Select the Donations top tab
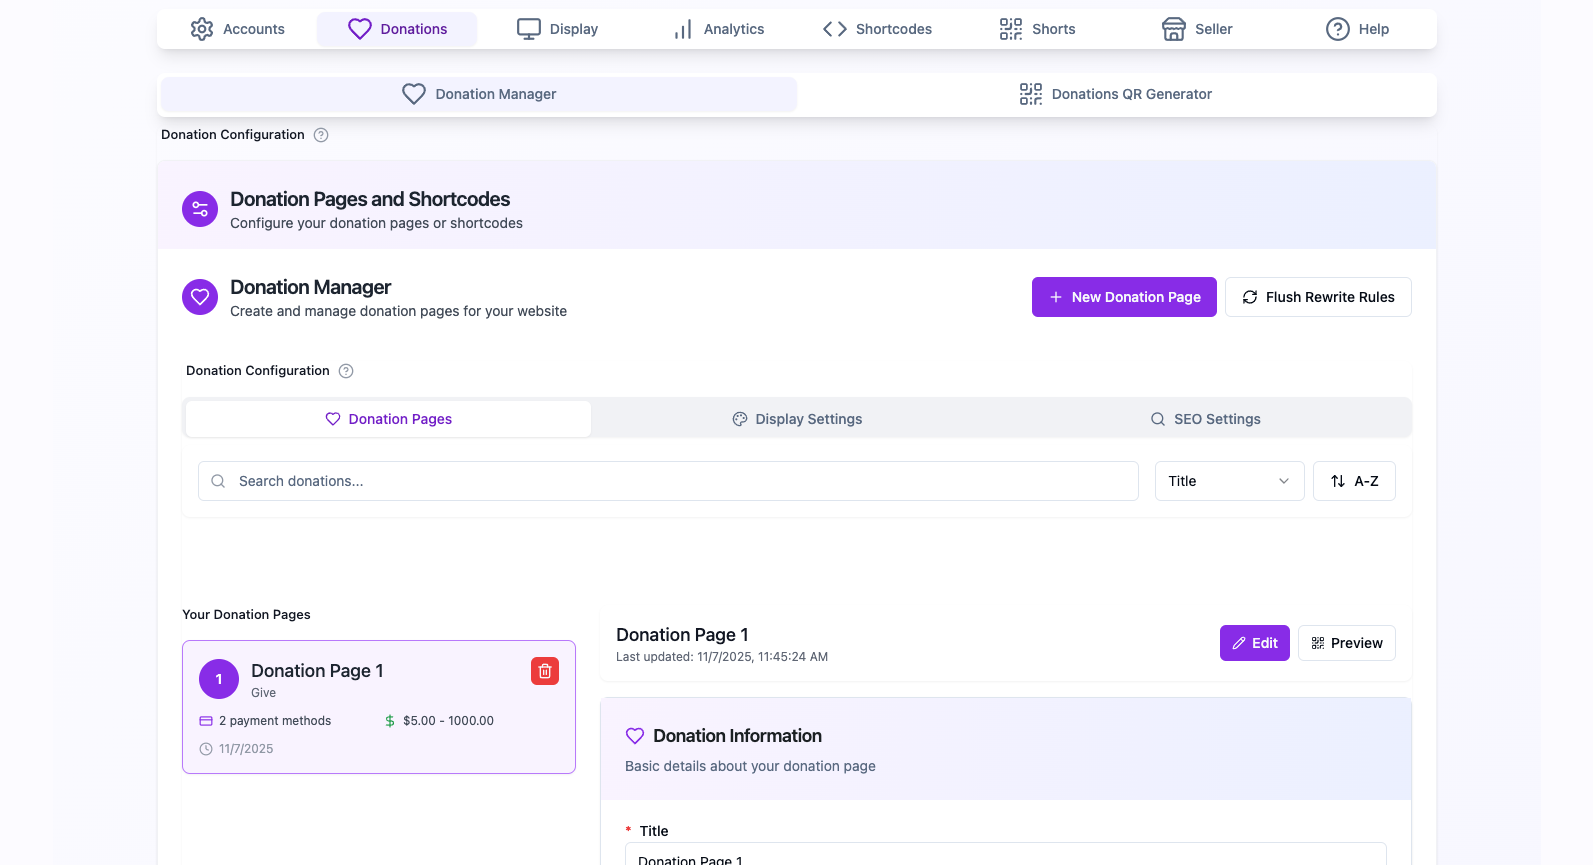This screenshot has width=1593, height=865. [397, 29]
